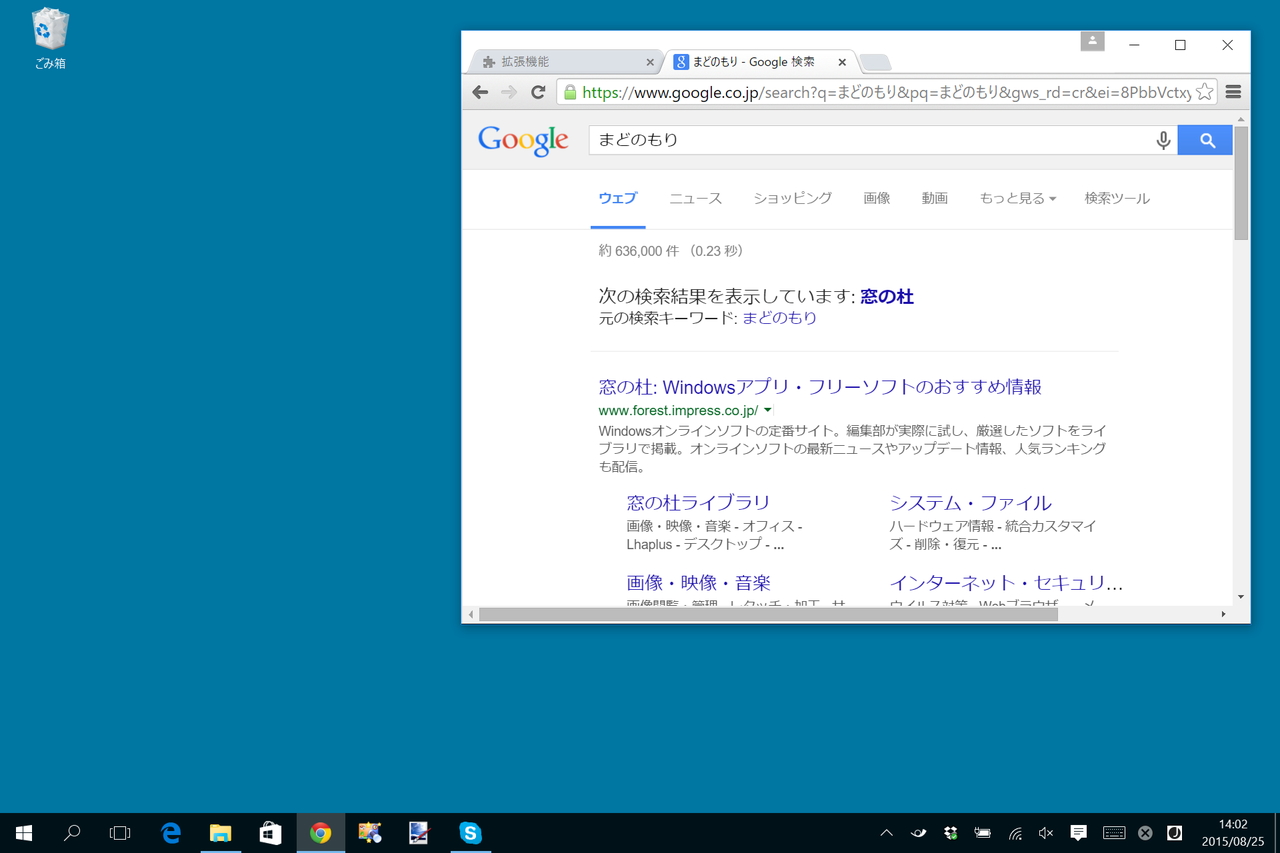Click the まどのもり original keyword link
This screenshot has height=853, width=1280.
[779, 316]
